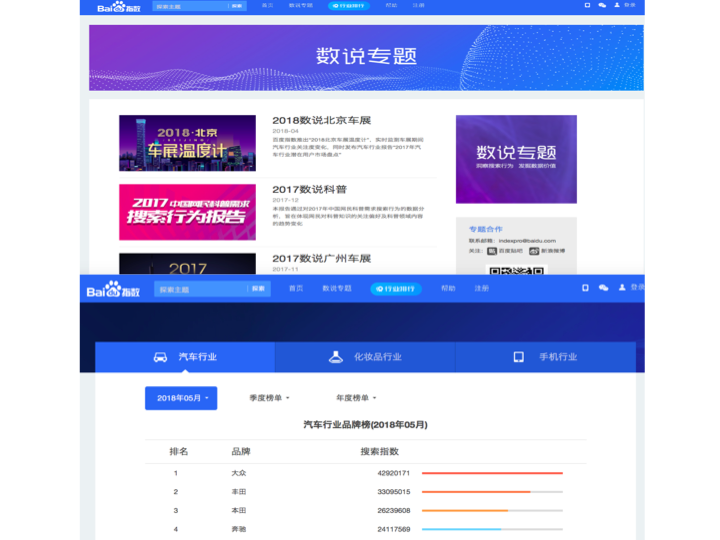Click the 2018-04 date under 北京车展
Viewport: 720px width, 540px height.
coord(285,131)
